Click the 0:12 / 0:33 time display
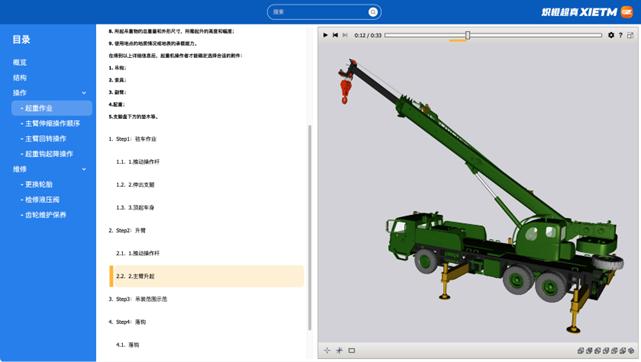Screen dimensions: 641x362 pos(368,36)
